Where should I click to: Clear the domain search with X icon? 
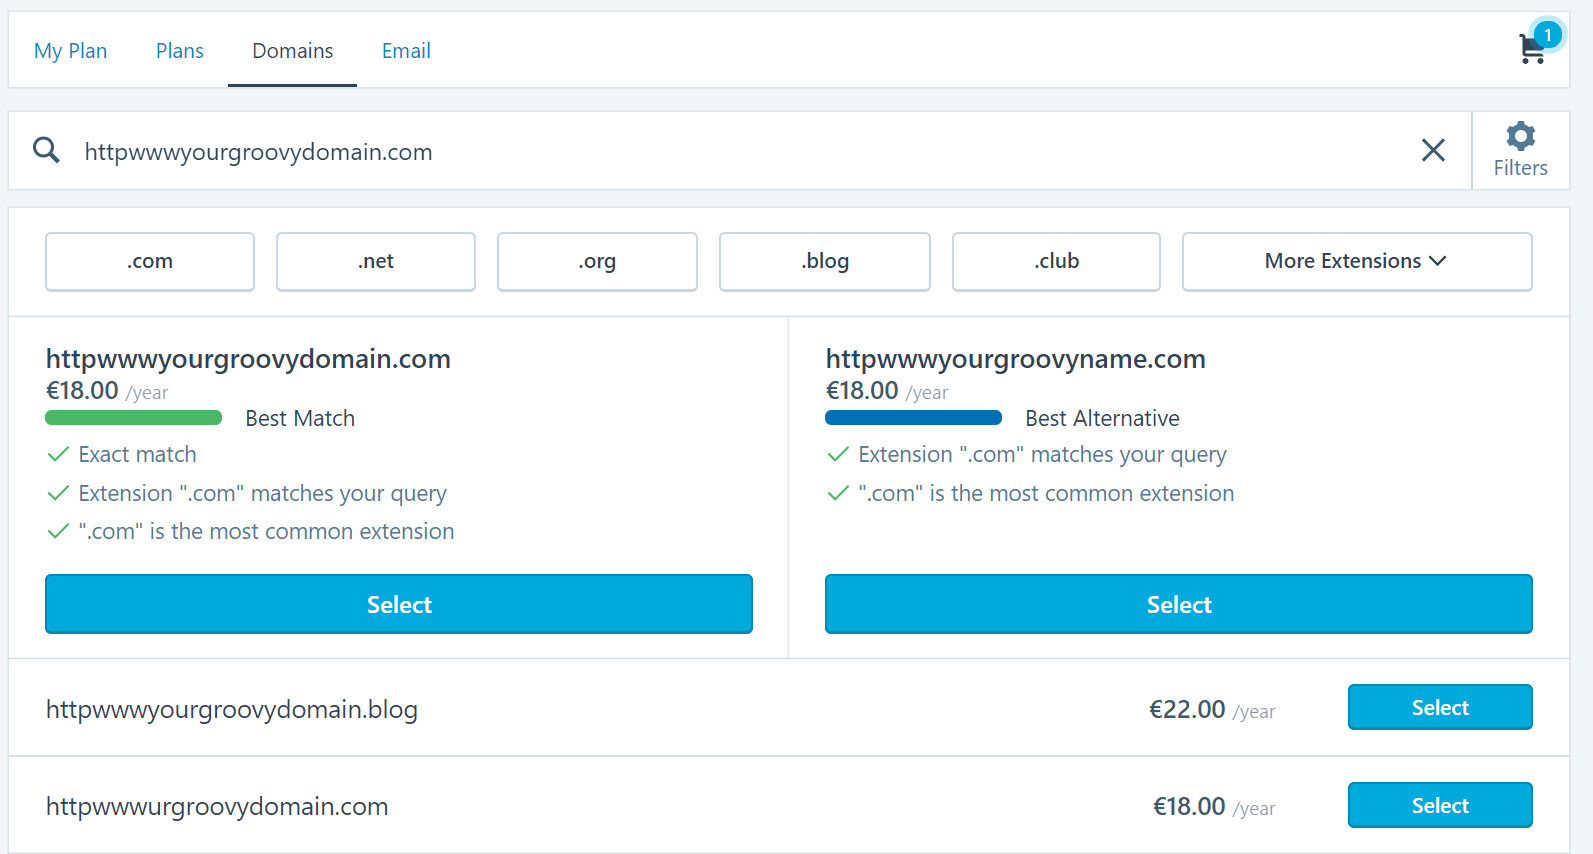point(1433,151)
